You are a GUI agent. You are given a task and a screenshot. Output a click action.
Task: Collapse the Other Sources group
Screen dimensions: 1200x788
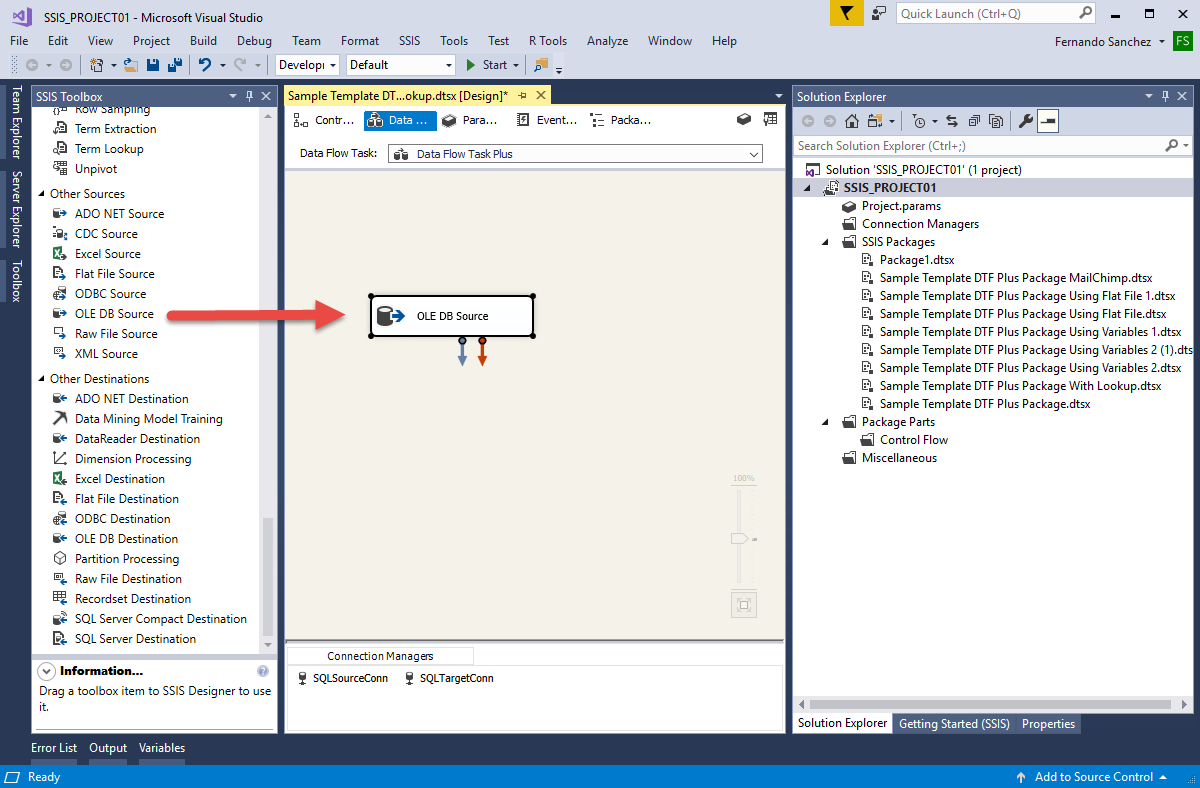(42, 194)
